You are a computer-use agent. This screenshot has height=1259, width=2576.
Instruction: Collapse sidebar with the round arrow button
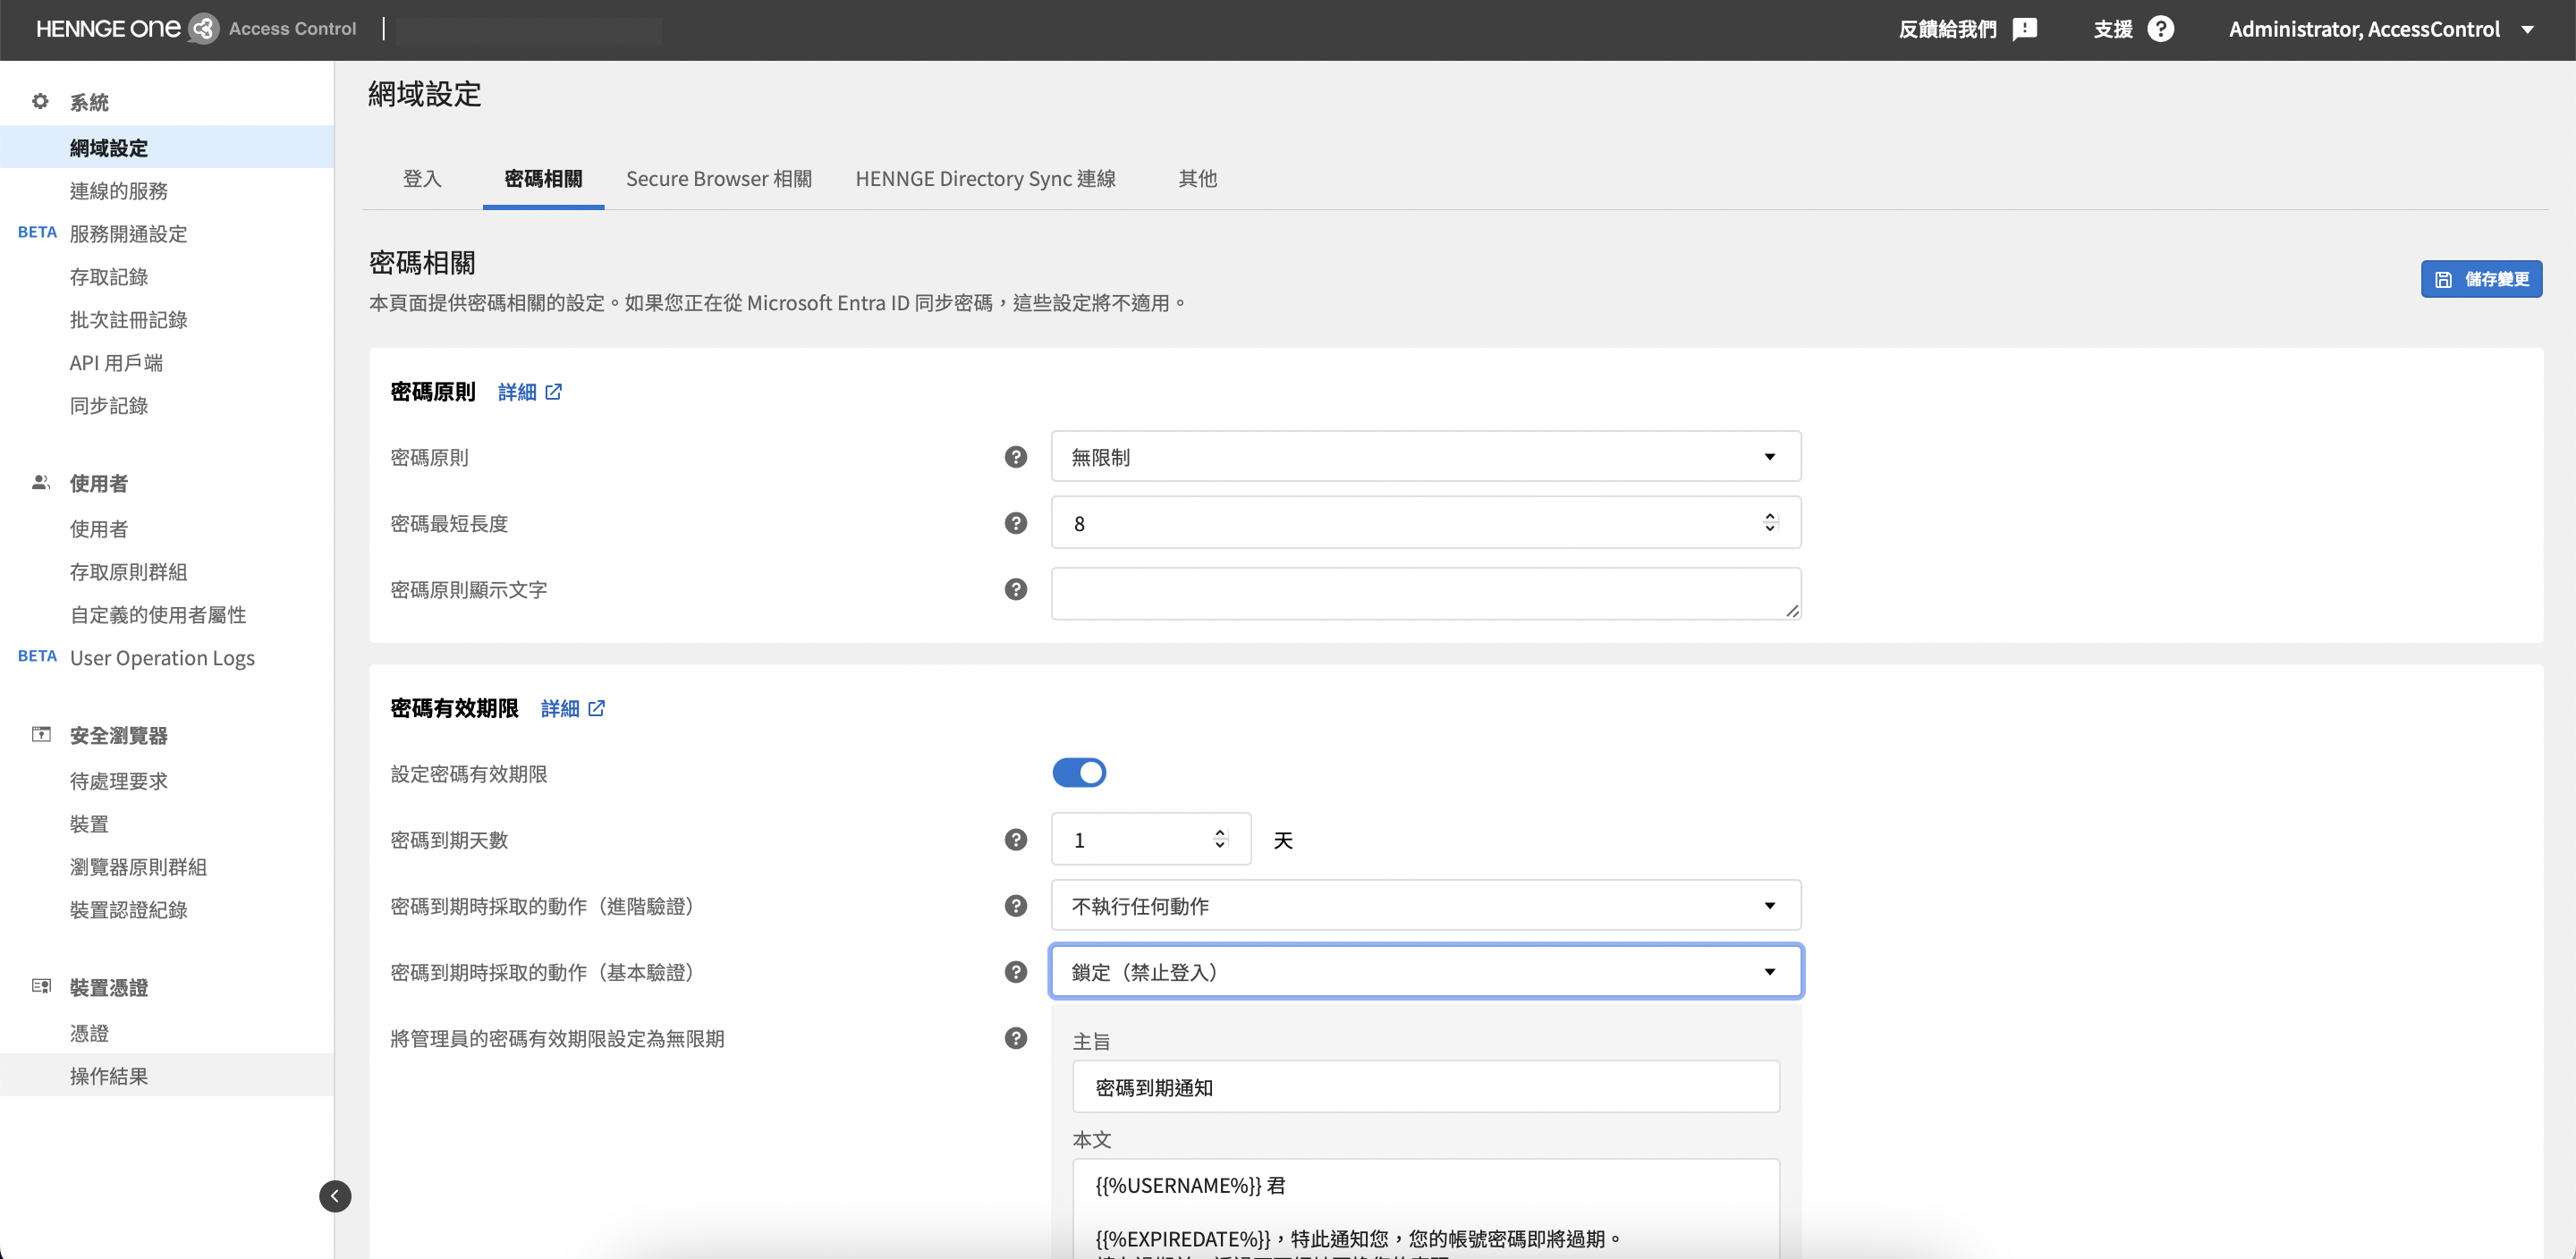(335, 1195)
